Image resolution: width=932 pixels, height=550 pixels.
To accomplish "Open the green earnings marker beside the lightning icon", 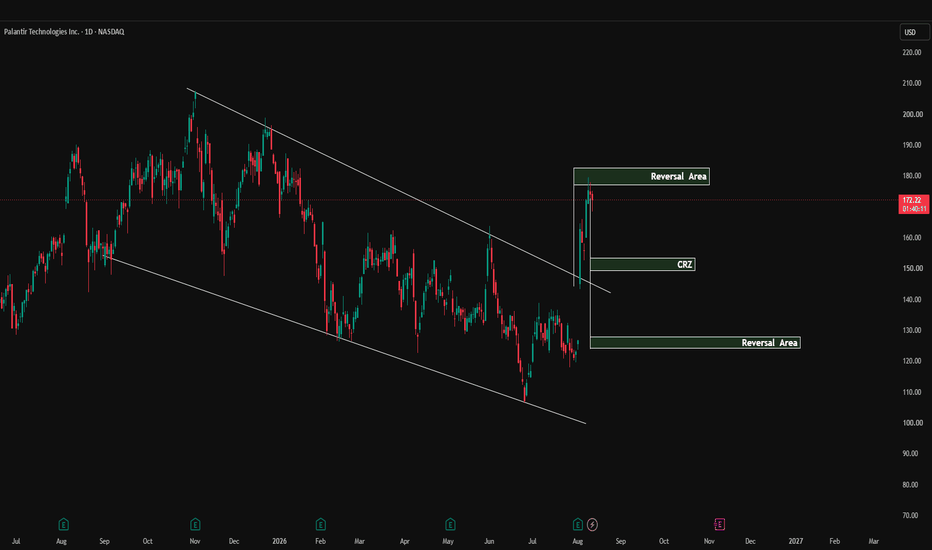I will [x=578, y=524].
